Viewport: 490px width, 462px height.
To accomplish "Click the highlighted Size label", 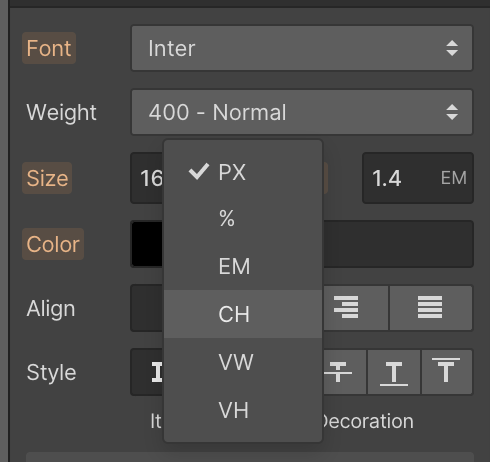I will pos(47,178).
